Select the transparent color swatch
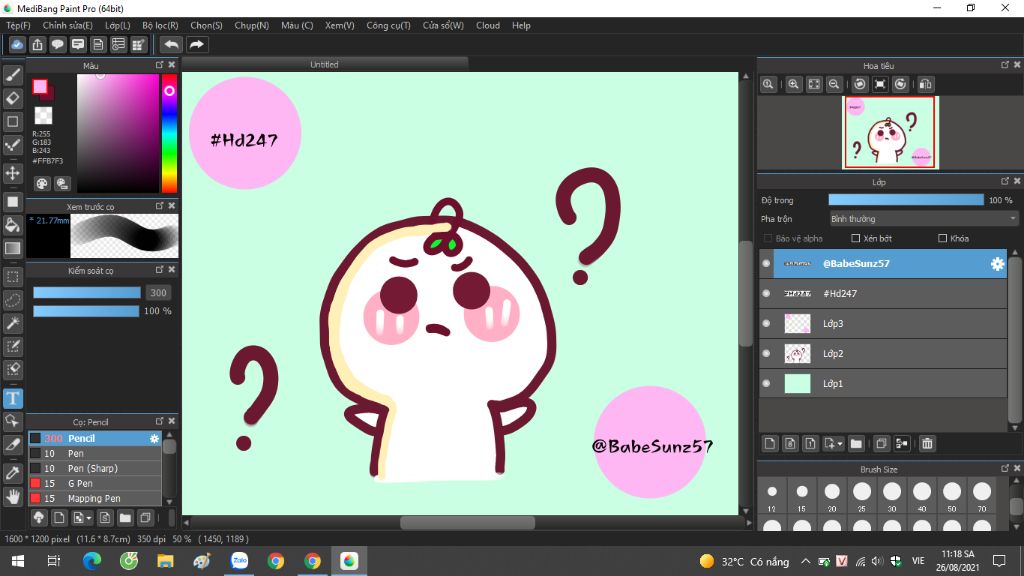Screen dimensions: 1024x576 coord(43,116)
